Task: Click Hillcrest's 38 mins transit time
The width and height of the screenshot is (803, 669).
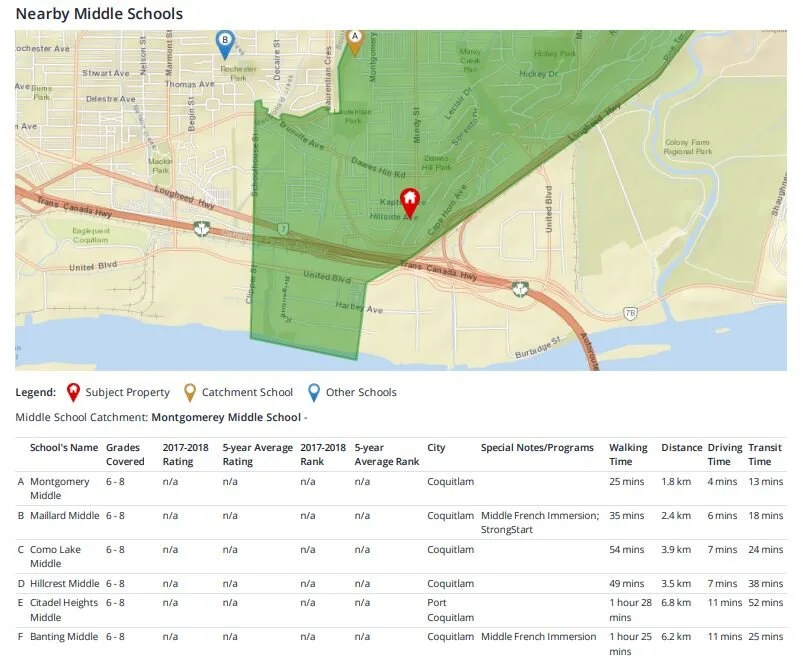Action: (766, 583)
